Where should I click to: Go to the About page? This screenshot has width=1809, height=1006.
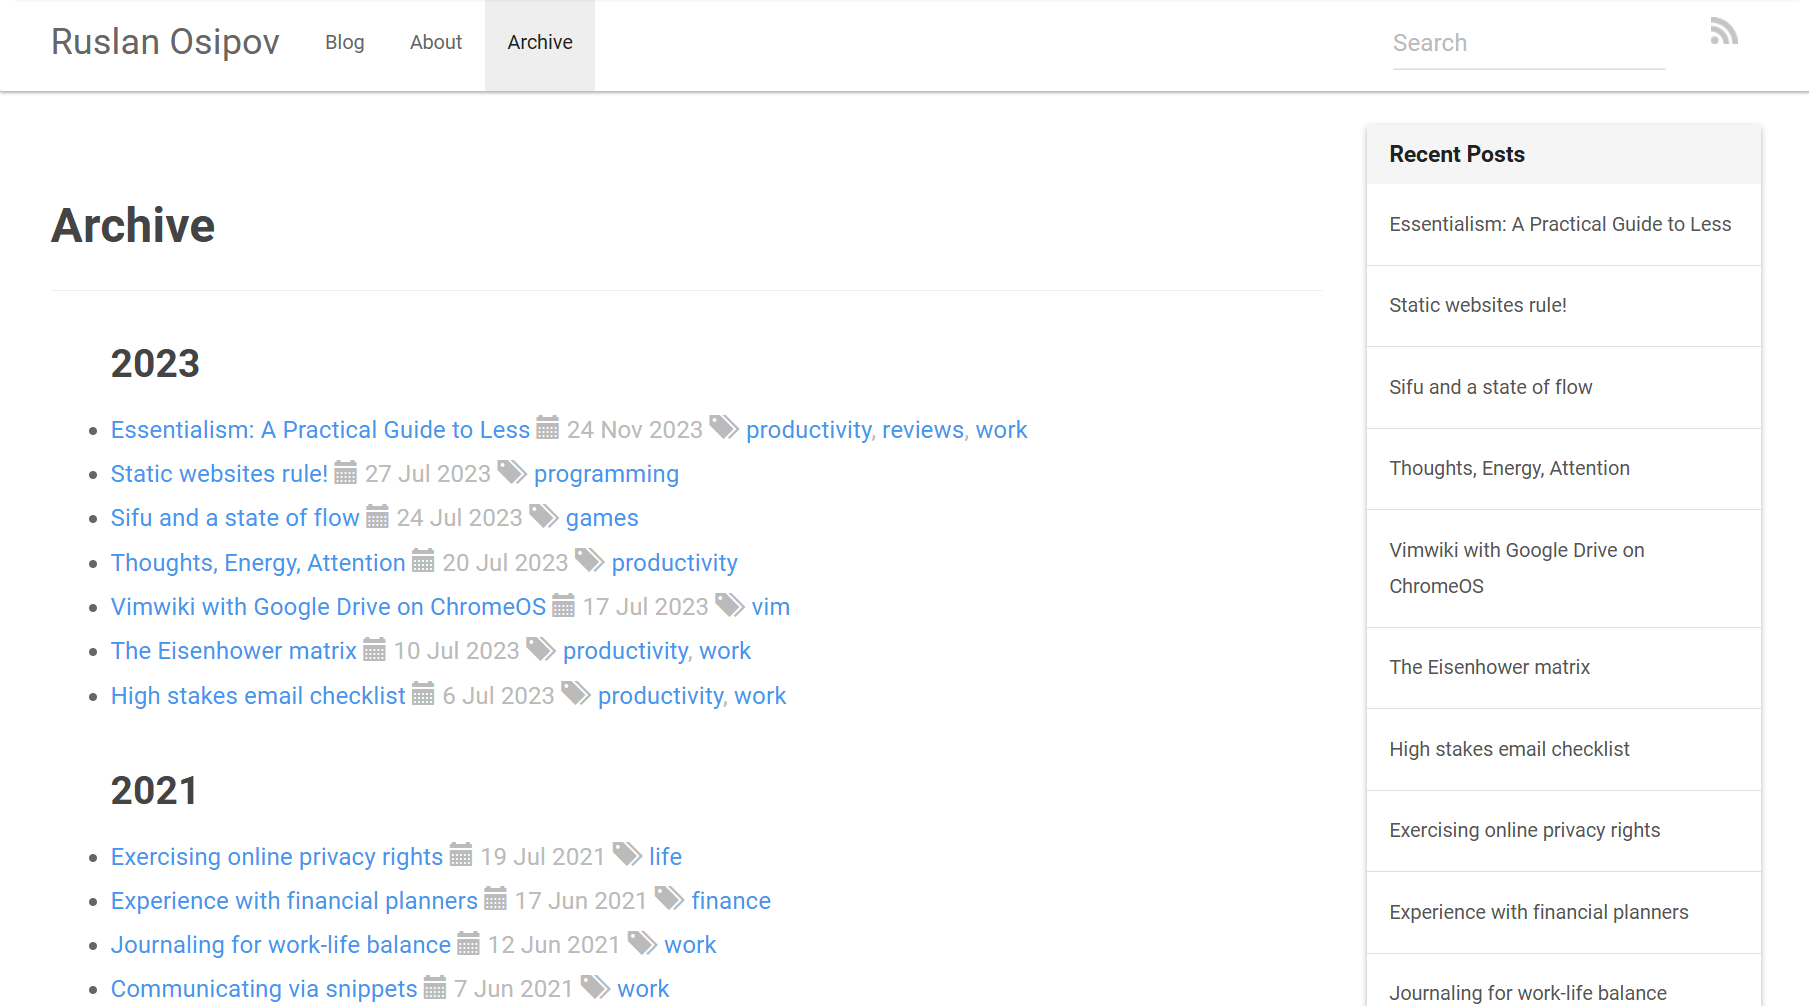pyautogui.click(x=435, y=43)
